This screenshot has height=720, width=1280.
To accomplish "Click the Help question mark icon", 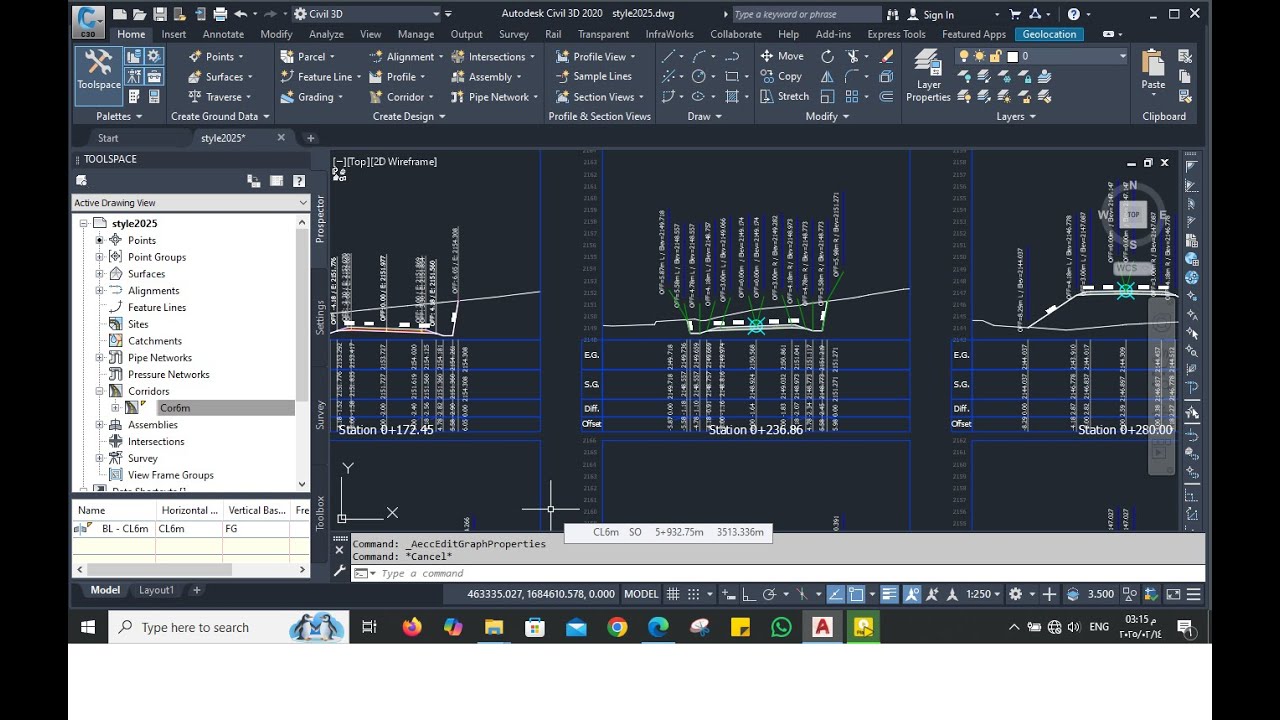I will point(1073,14).
